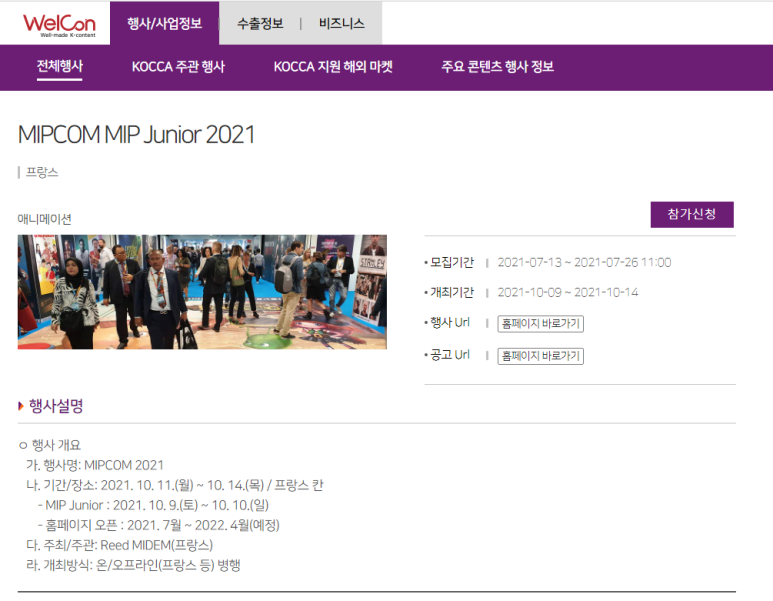The image size is (773, 601).
Task: Open 행사 Url 홈페이지 바로가기 link
Action: [x=540, y=324]
